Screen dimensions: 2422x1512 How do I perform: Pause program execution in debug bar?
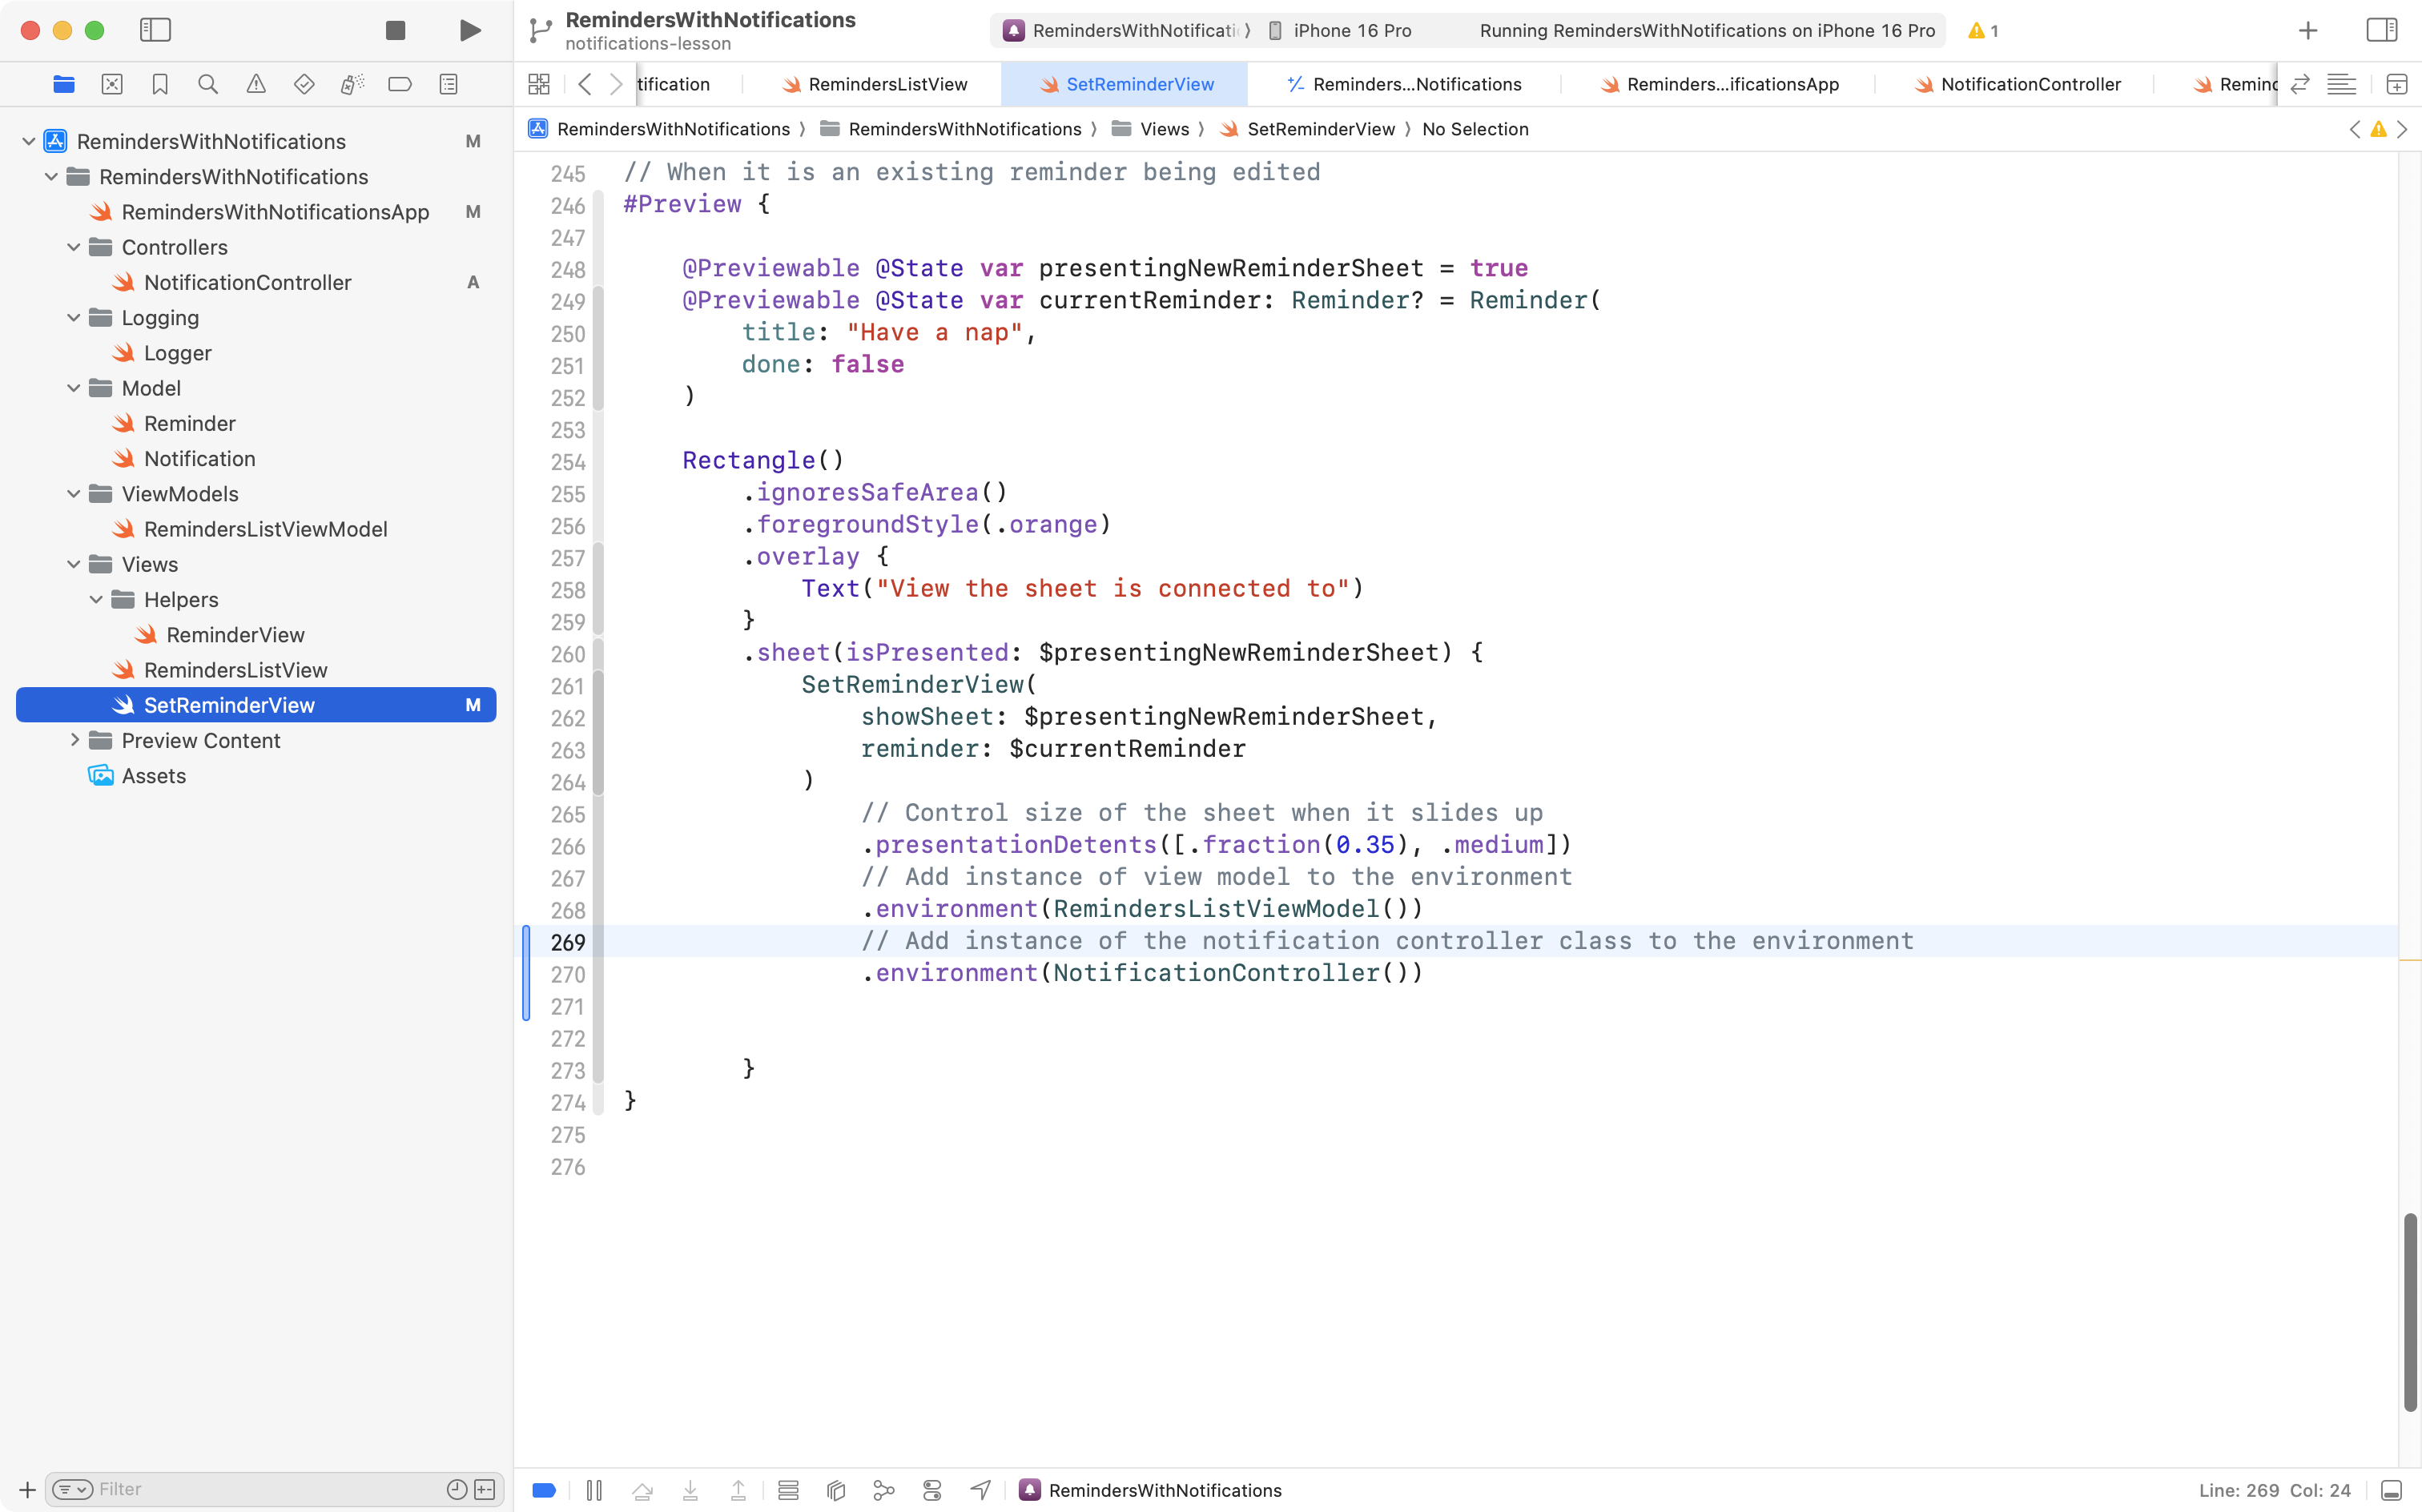[594, 1490]
